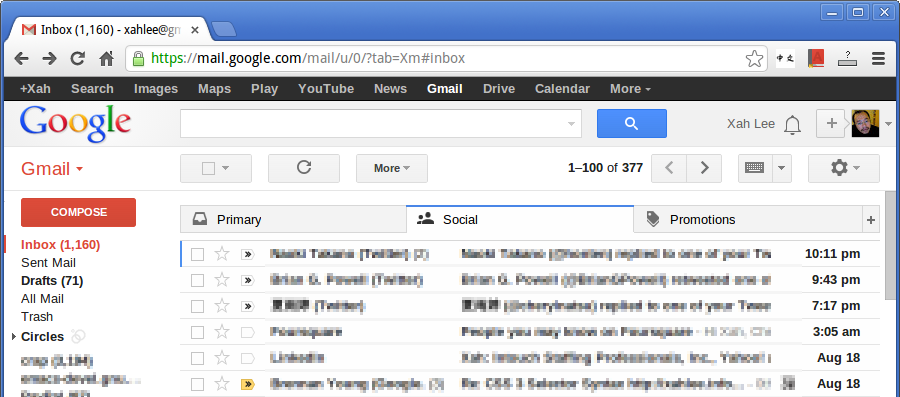Open YouTube from the Google bar

pos(326,89)
